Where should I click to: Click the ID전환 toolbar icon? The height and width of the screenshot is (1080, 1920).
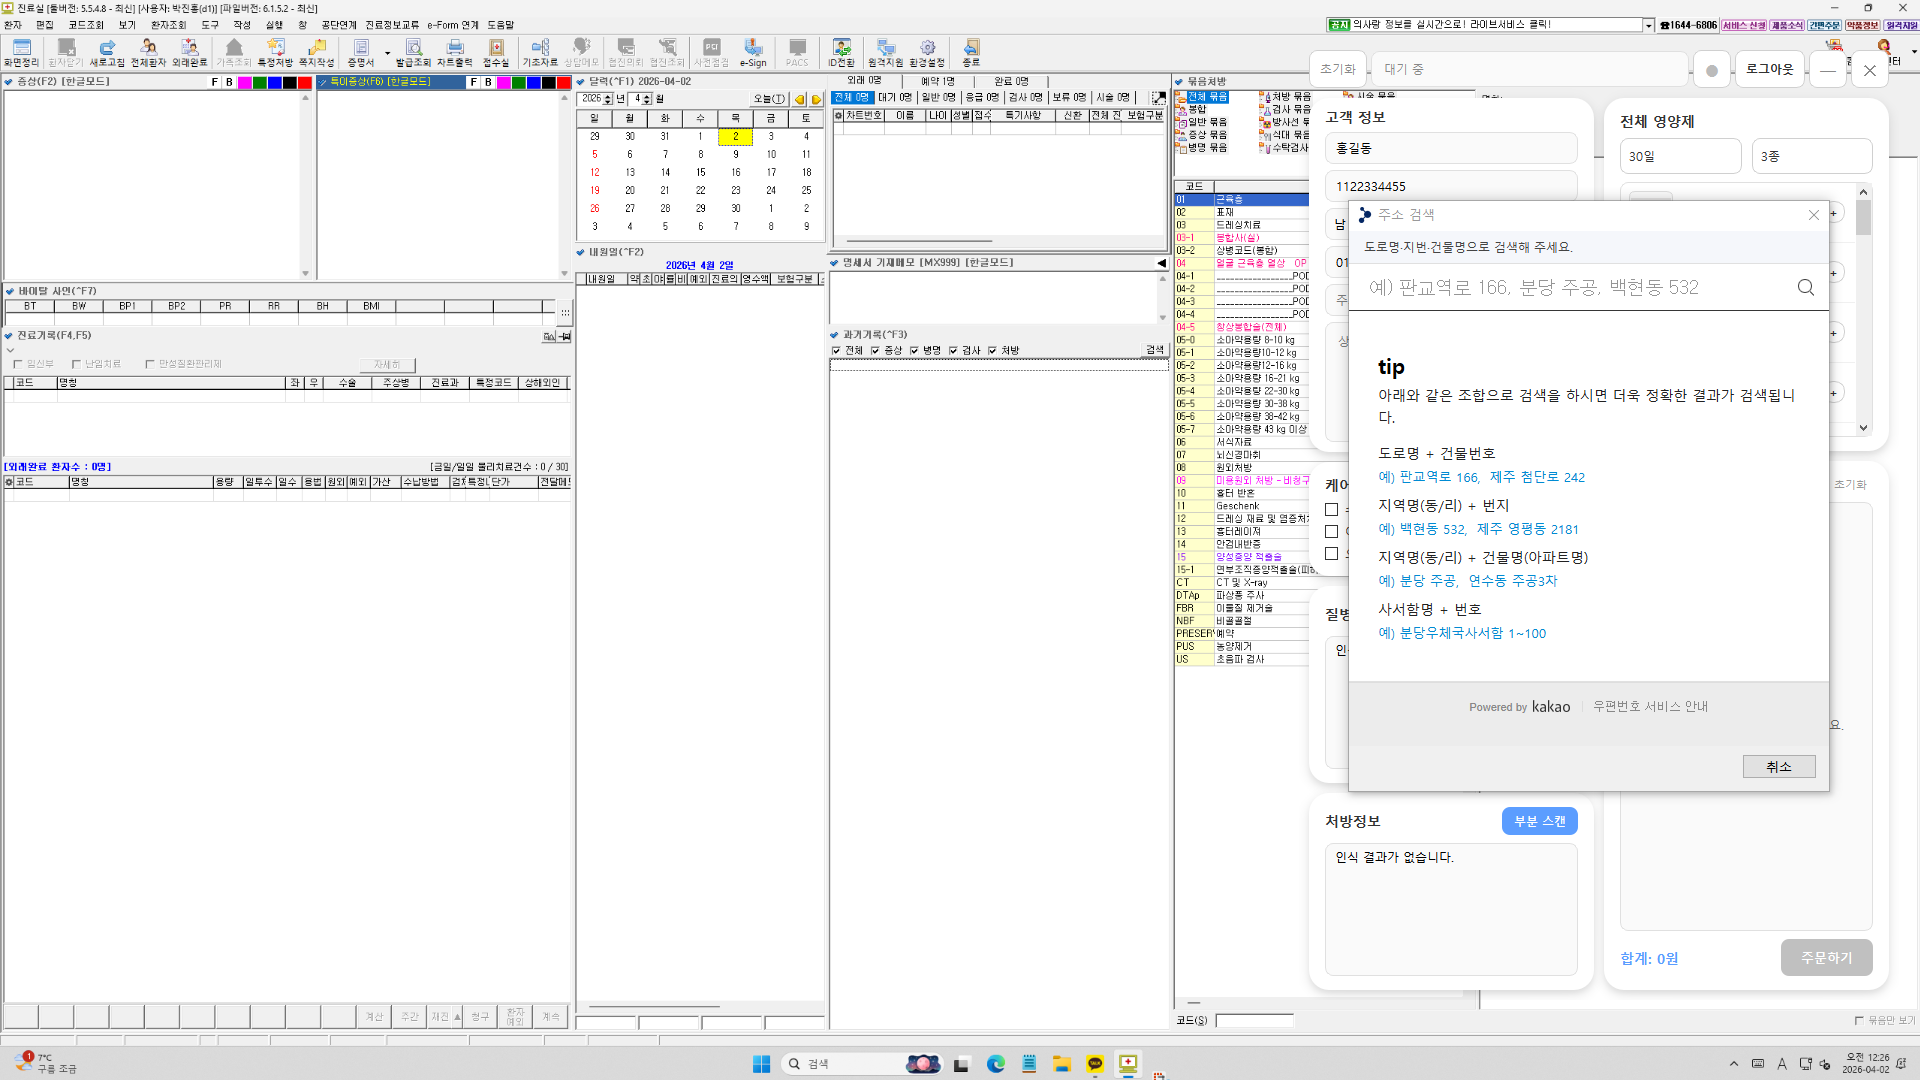(x=841, y=53)
